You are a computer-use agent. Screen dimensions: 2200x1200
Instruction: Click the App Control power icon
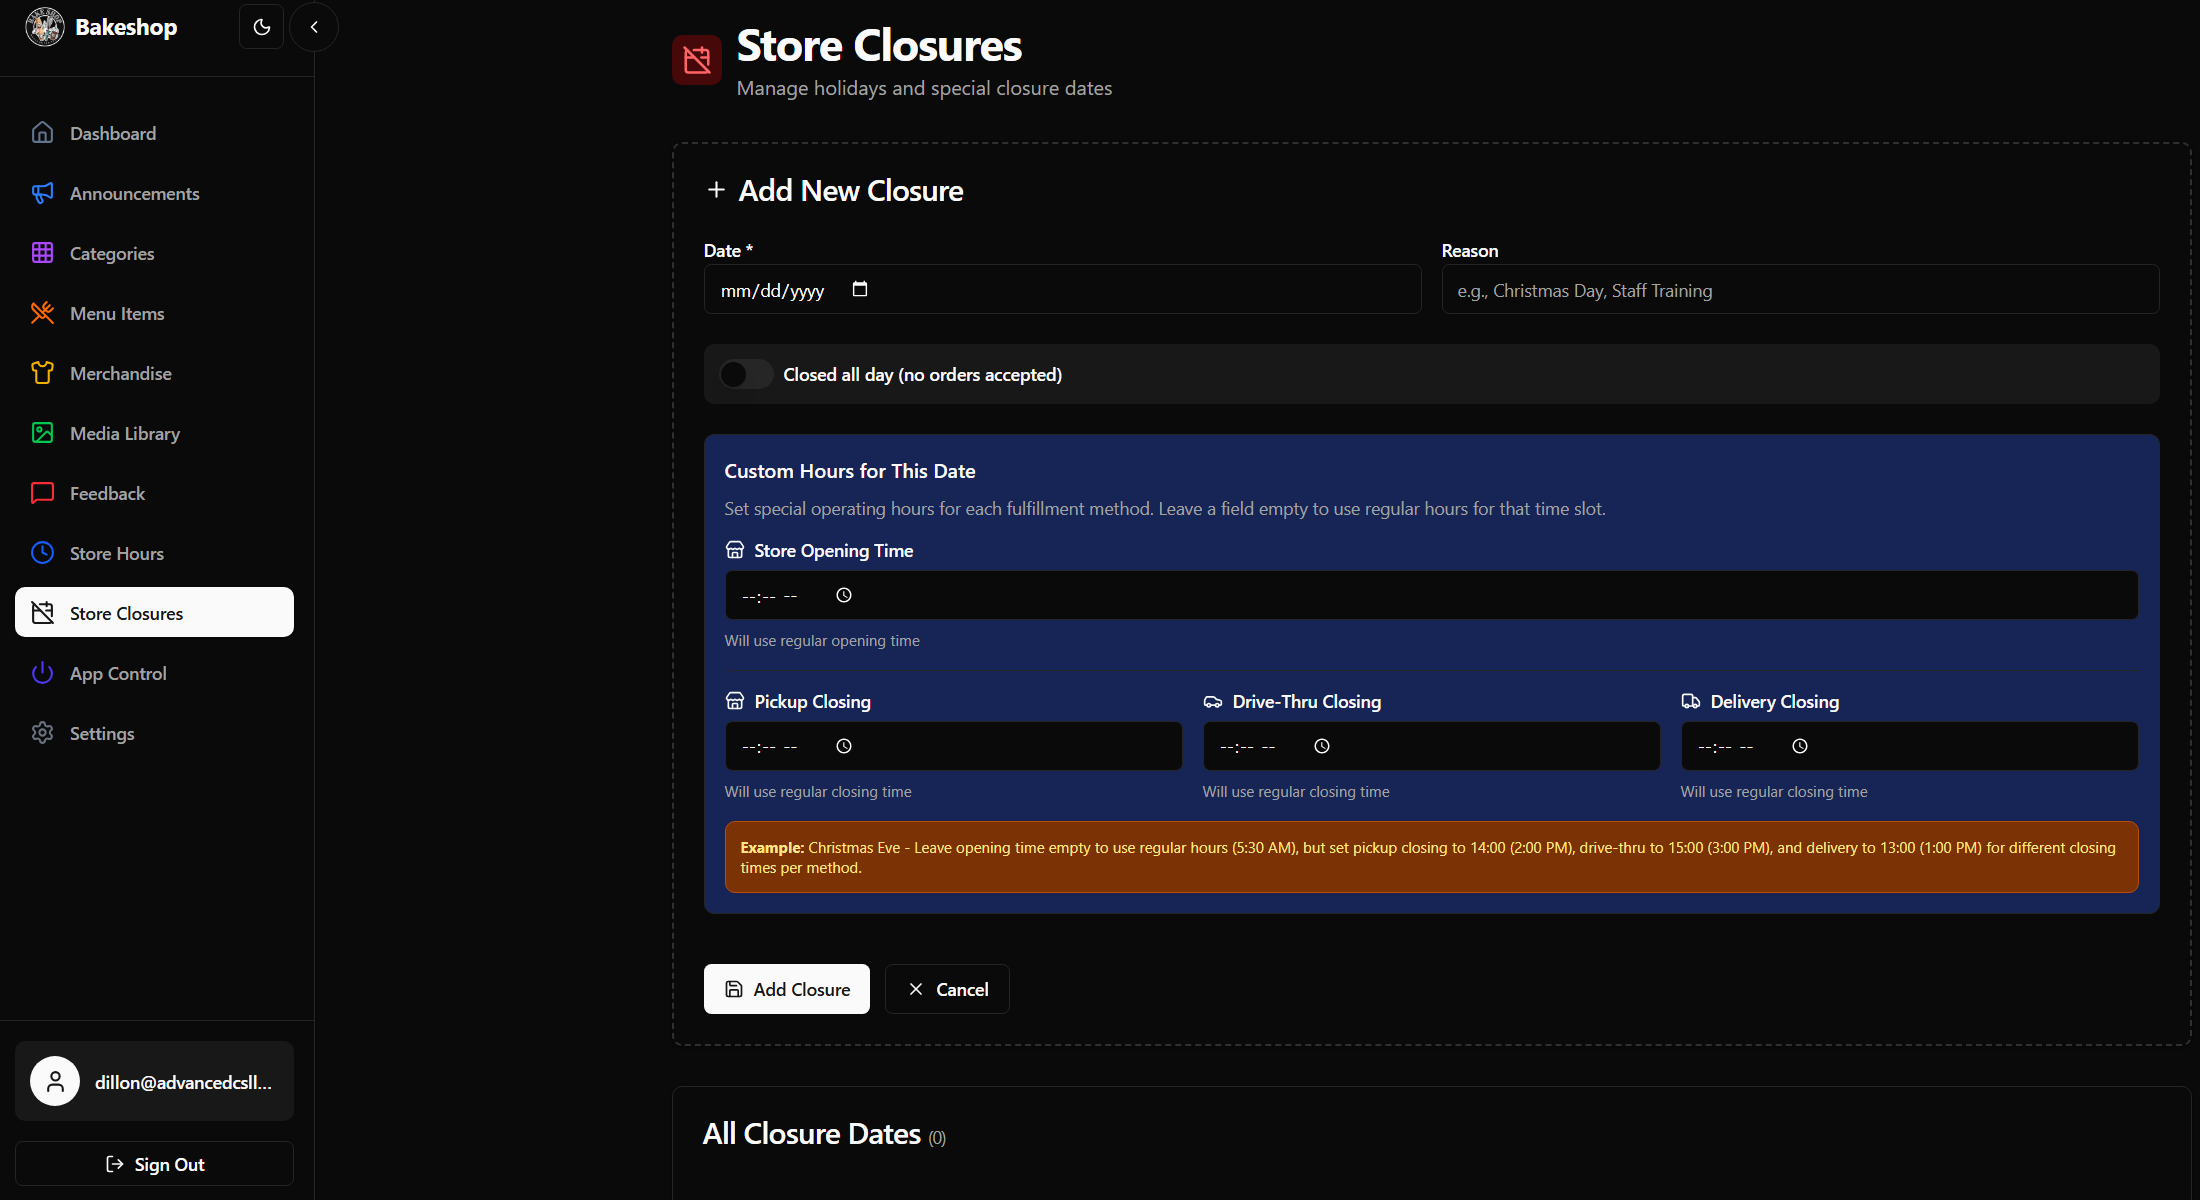tap(42, 673)
